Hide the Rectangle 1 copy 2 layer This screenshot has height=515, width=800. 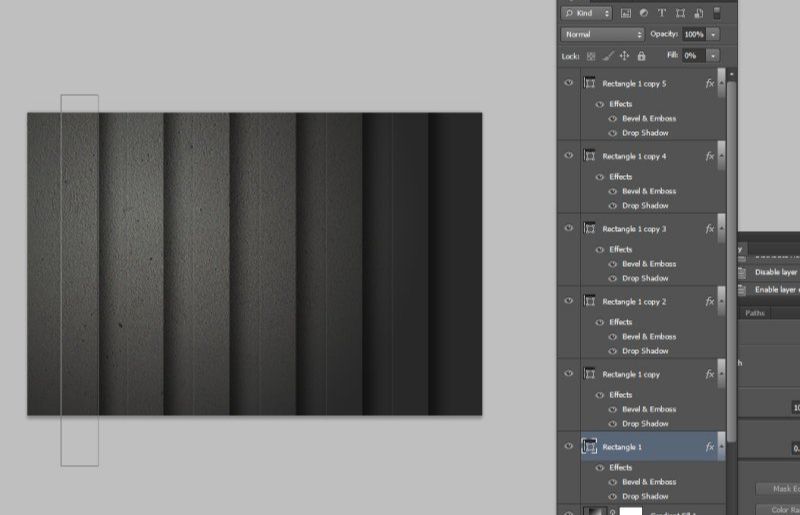(569, 301)
